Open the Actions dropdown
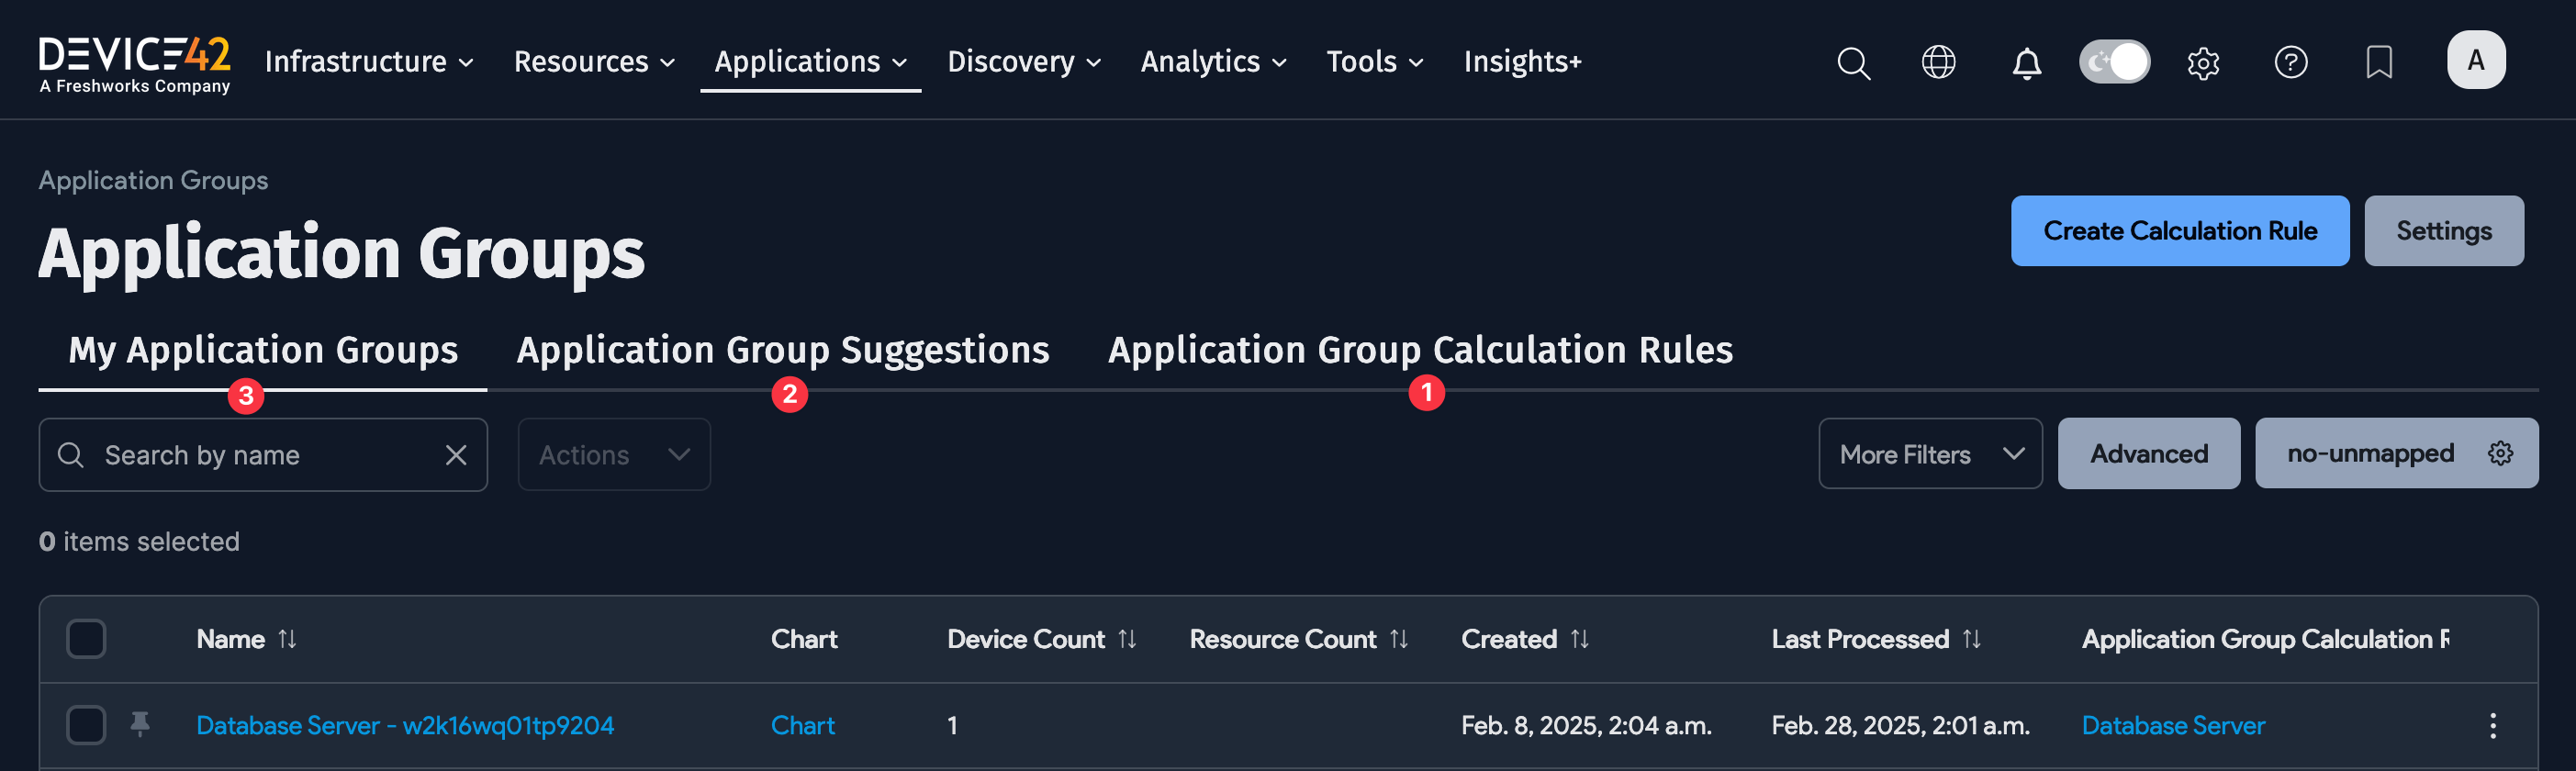Image resolution: width=2576 pixels, height=771 pixels. point(614,455)
